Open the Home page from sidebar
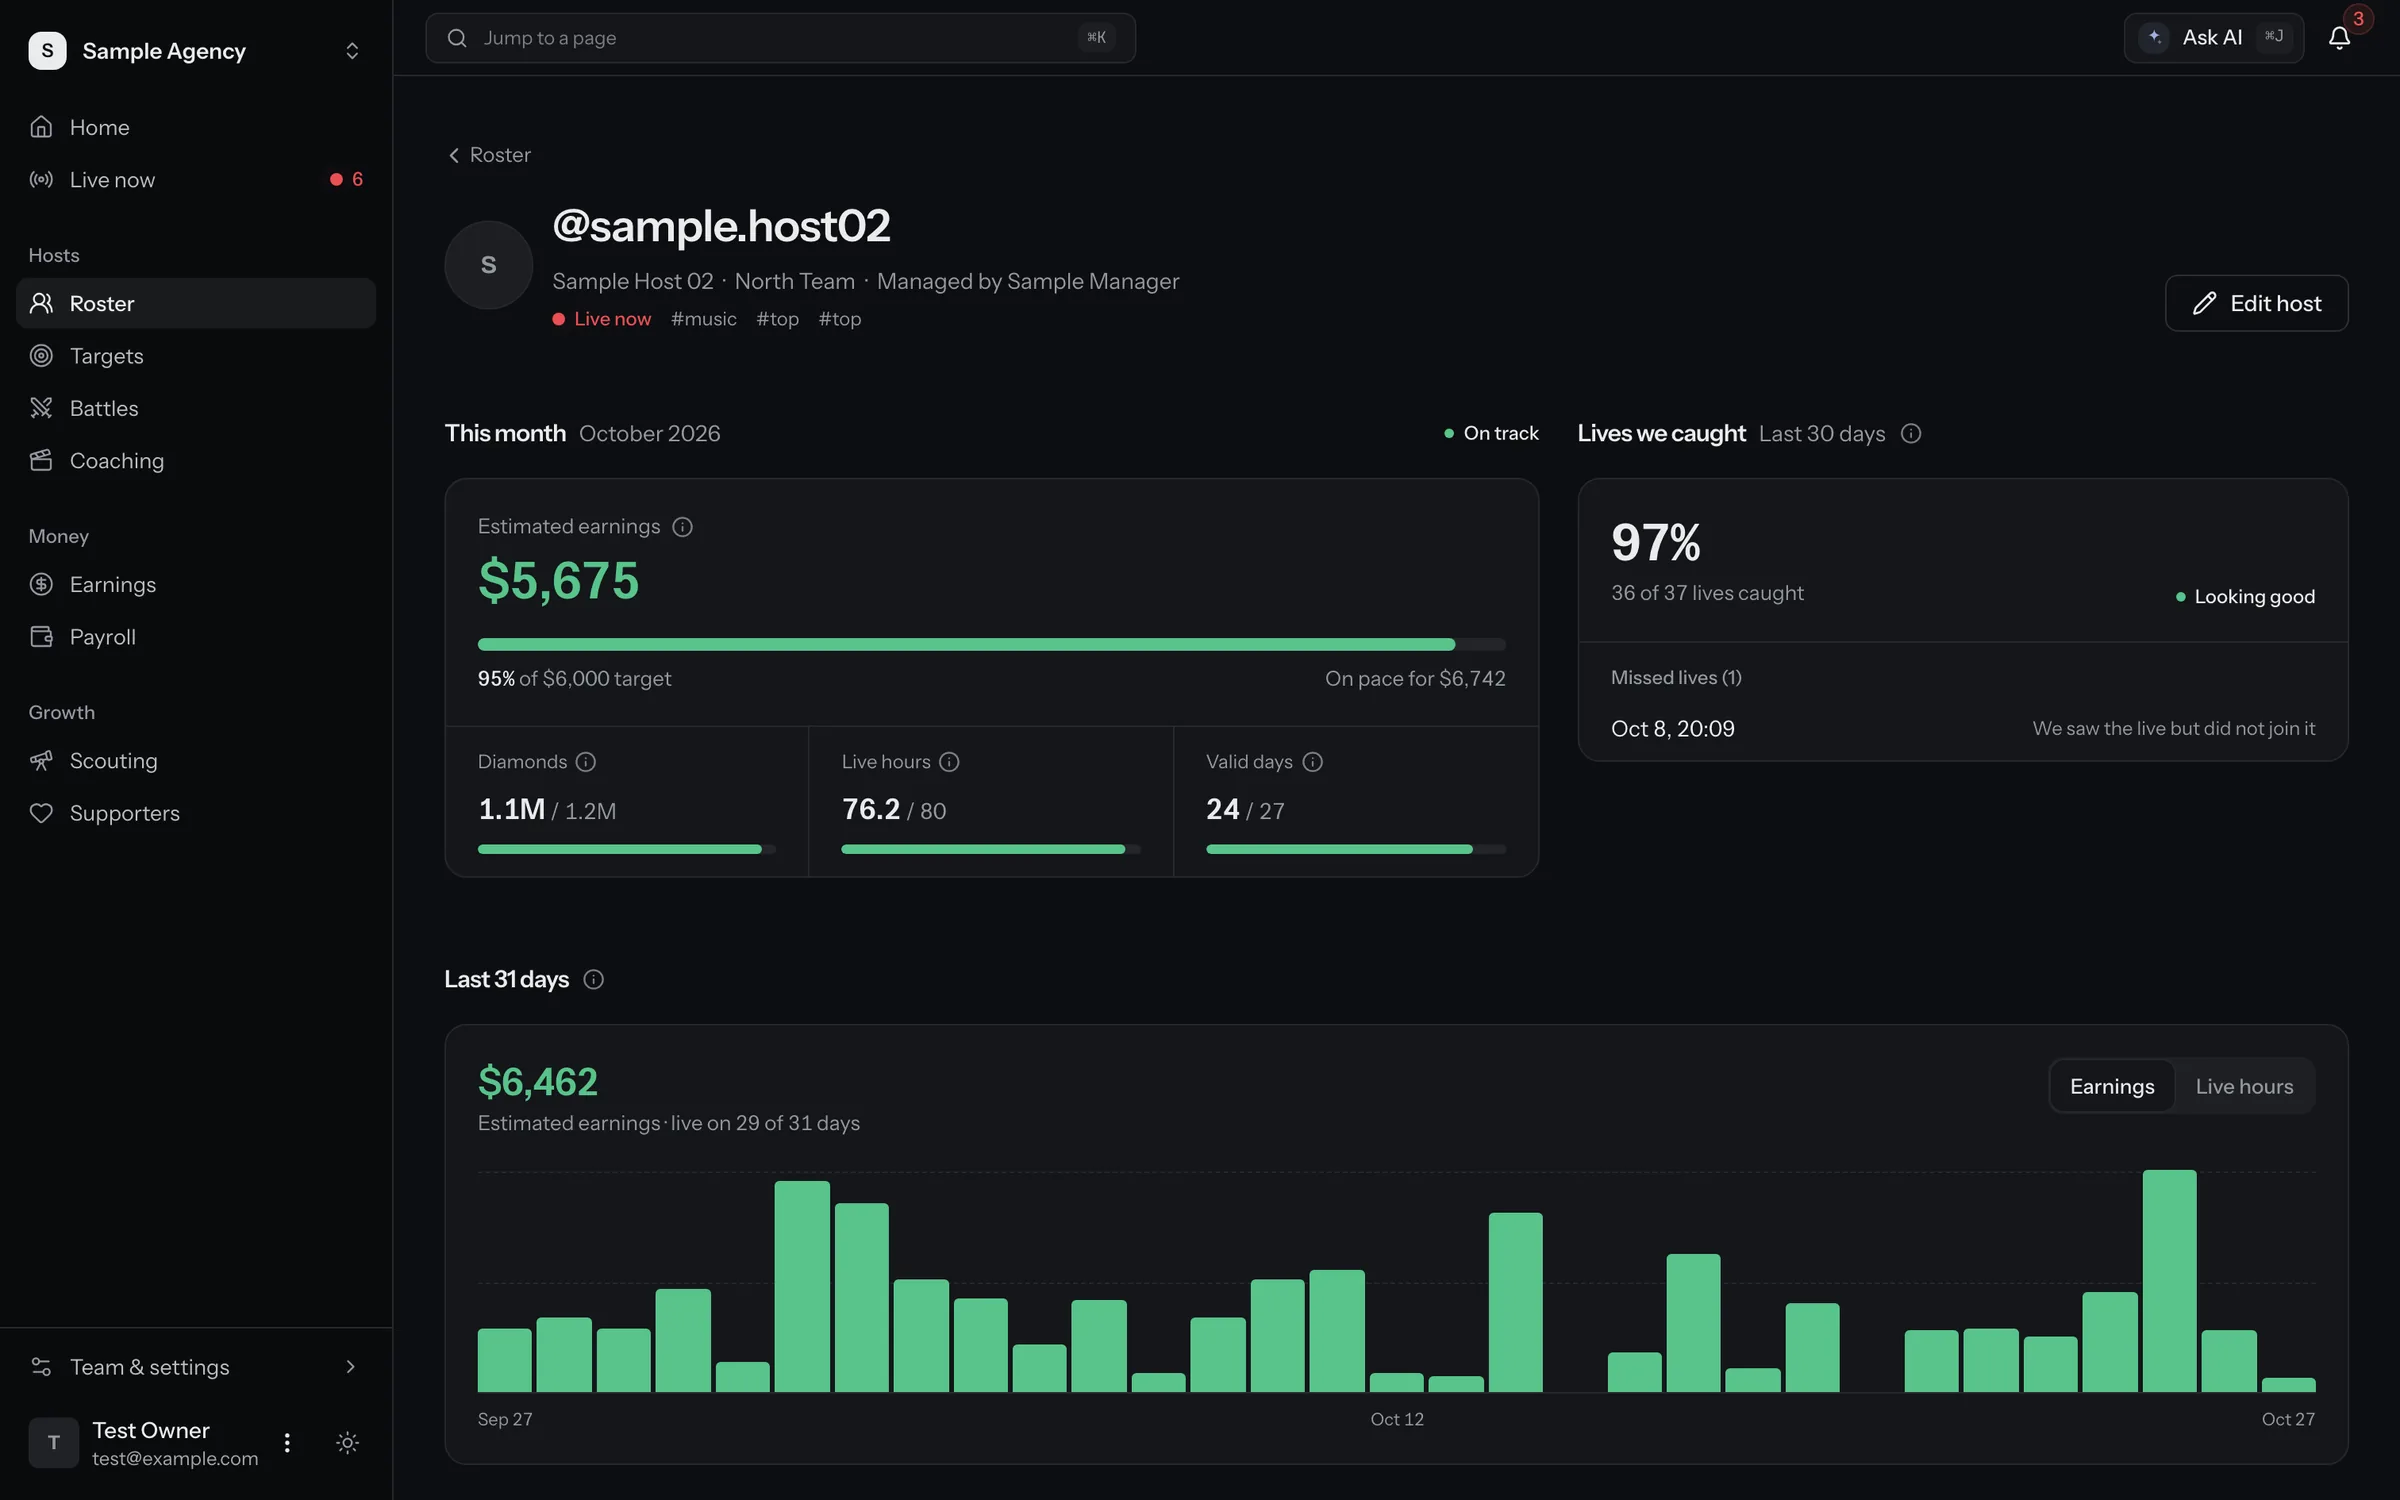This screenshot has width=2400, height=1500. point(196,127)
